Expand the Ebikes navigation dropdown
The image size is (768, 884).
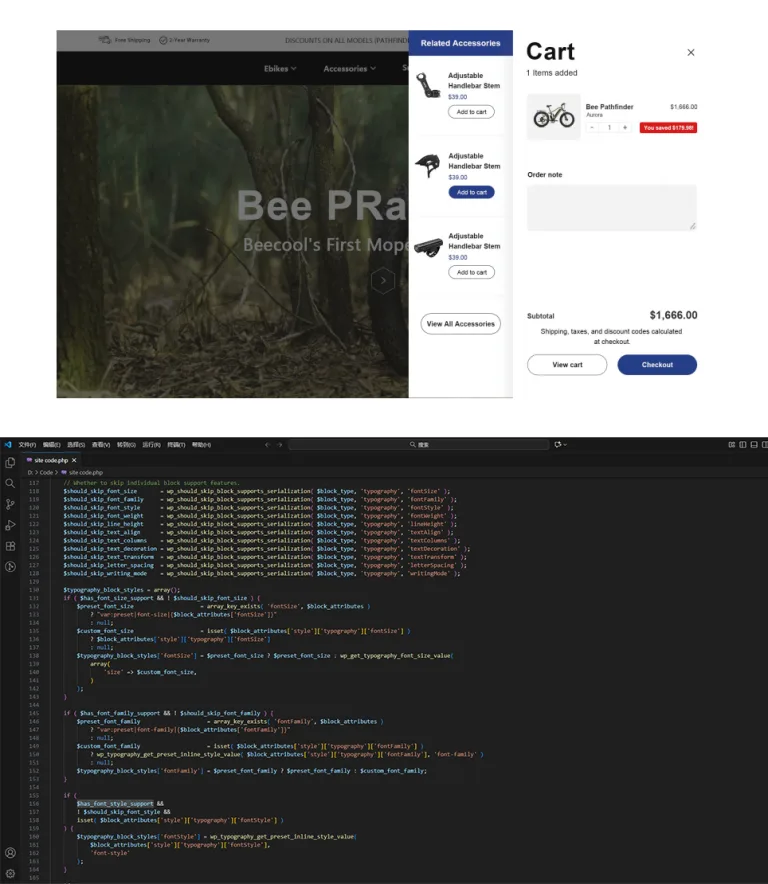pos(279,69)
